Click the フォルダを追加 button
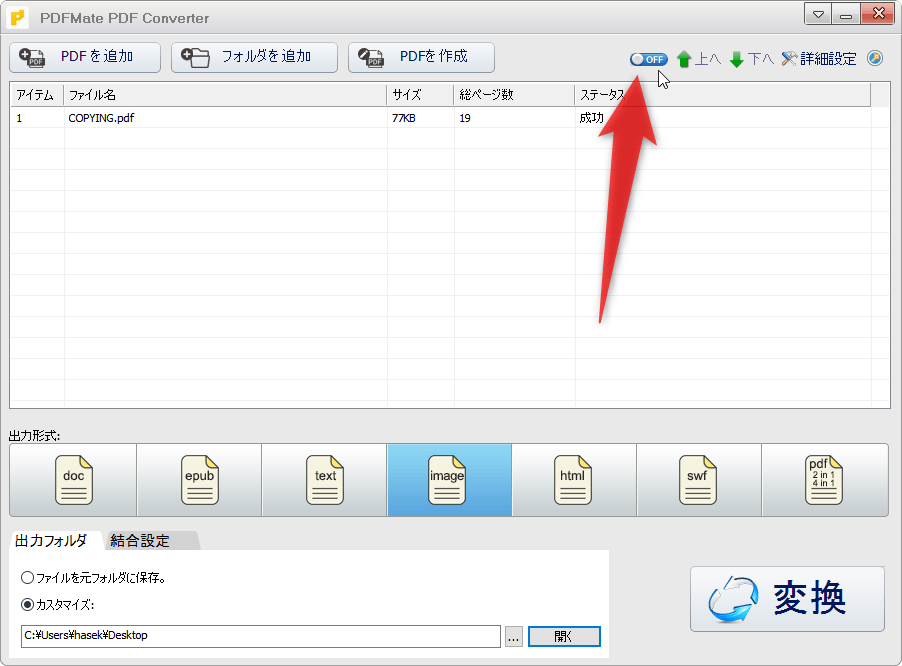 [x=254, y=58]
